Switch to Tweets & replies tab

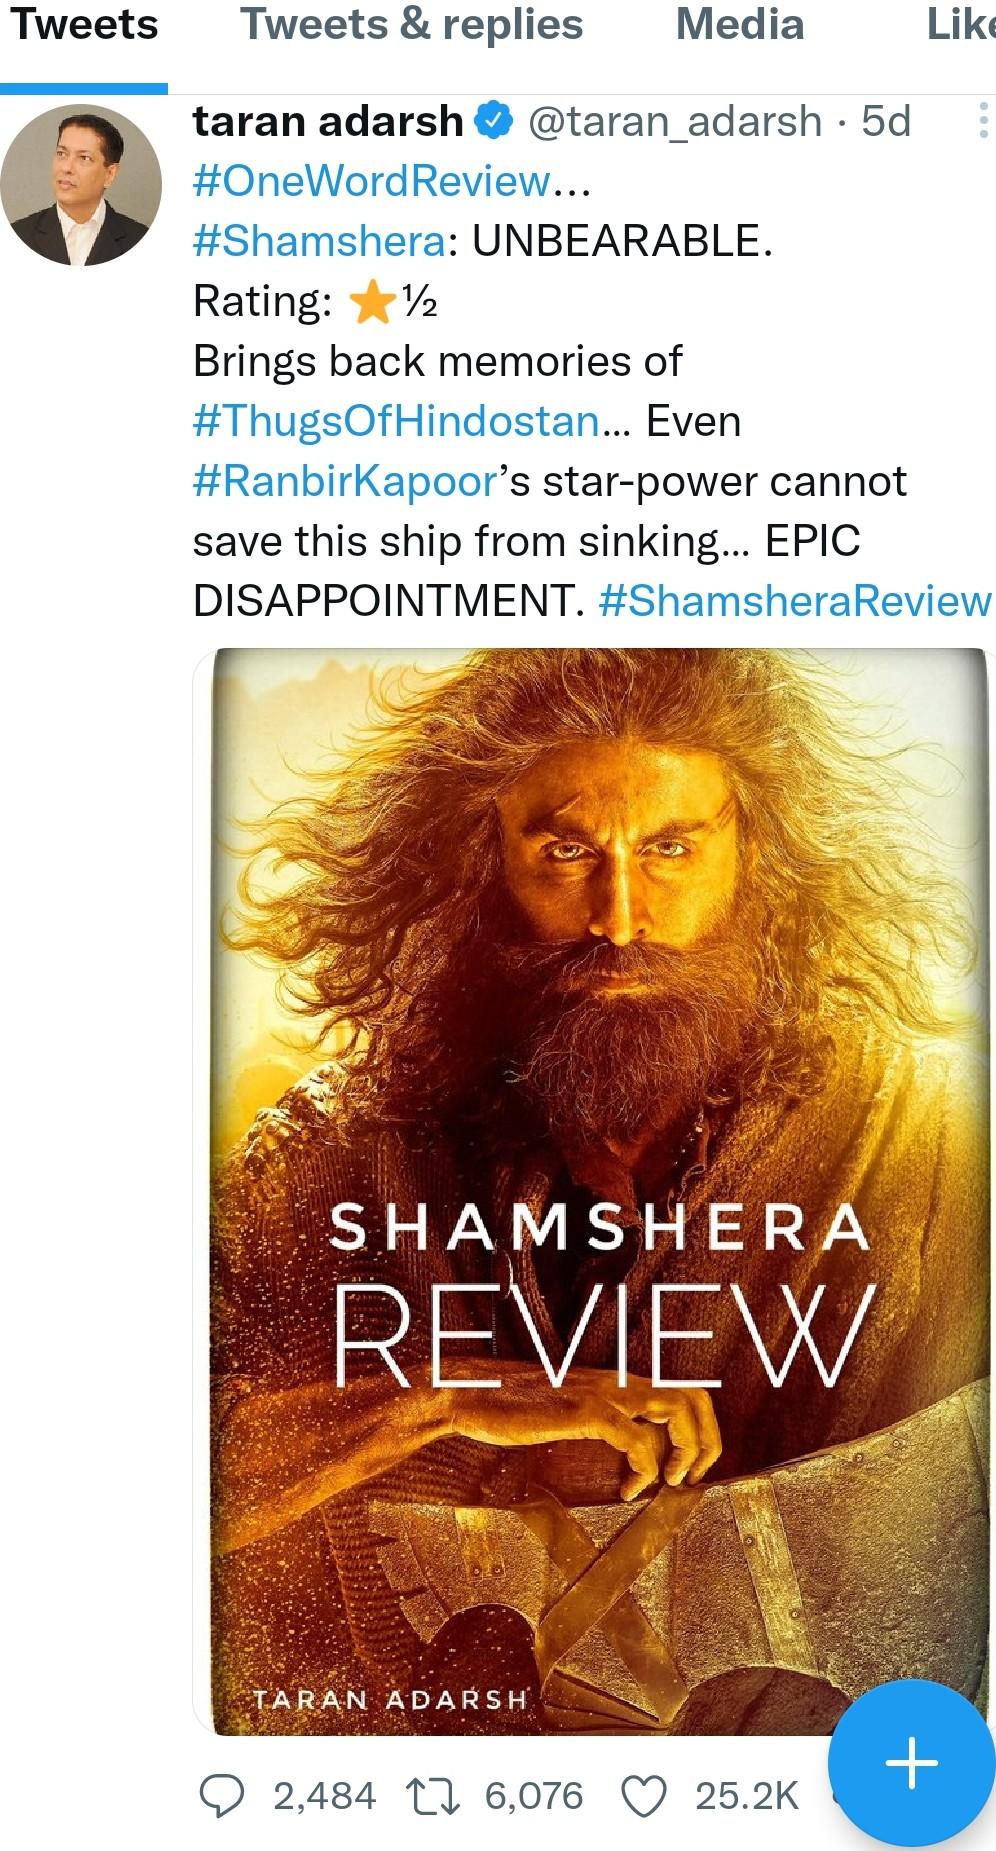coord(411,24)
